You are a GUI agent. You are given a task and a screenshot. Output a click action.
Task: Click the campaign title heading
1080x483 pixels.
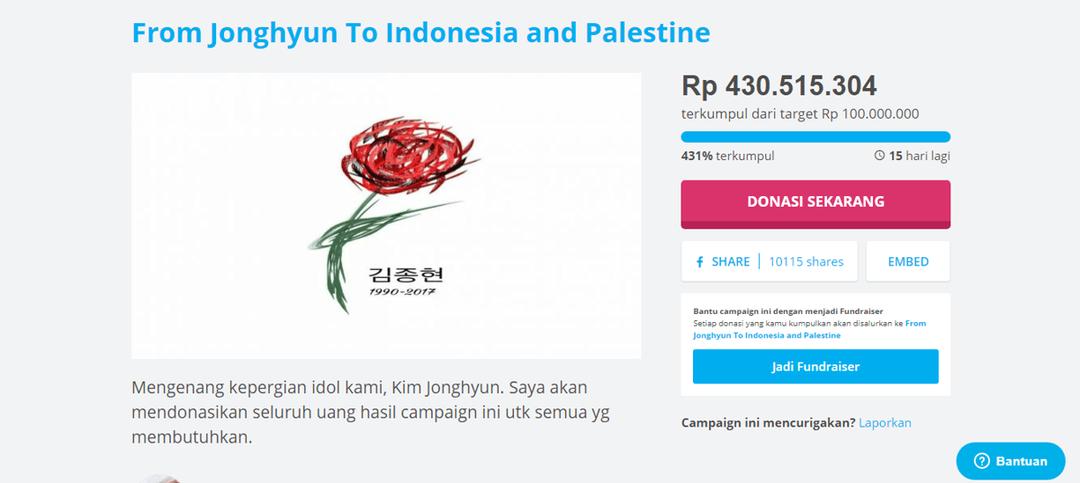click(420, 32)
